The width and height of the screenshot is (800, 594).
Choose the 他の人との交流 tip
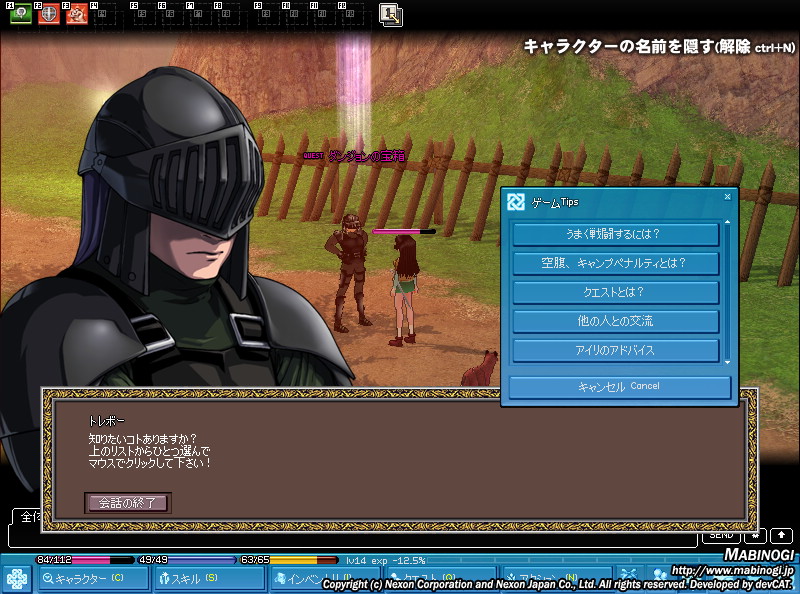[616, 321]
